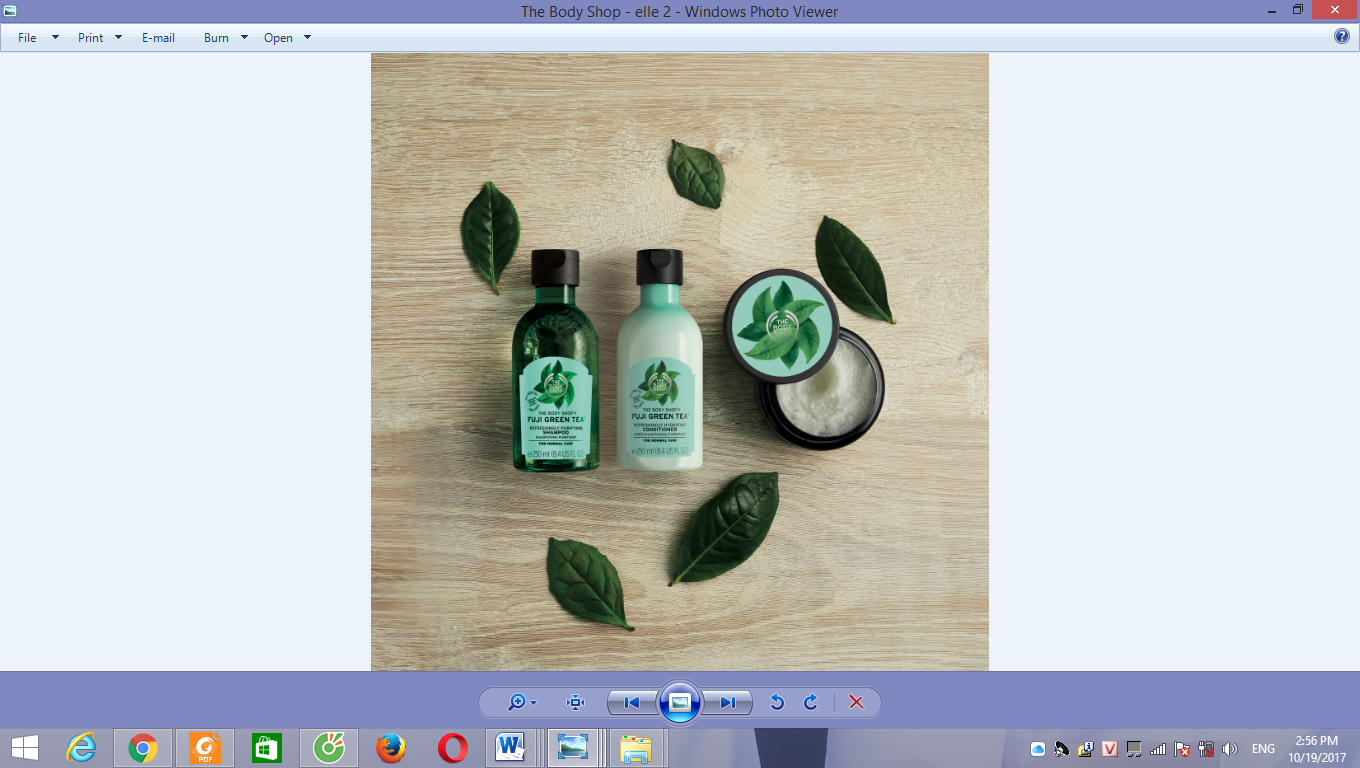
Task: Select the Photo Viewer taskbar button
Action: [574, 748]
